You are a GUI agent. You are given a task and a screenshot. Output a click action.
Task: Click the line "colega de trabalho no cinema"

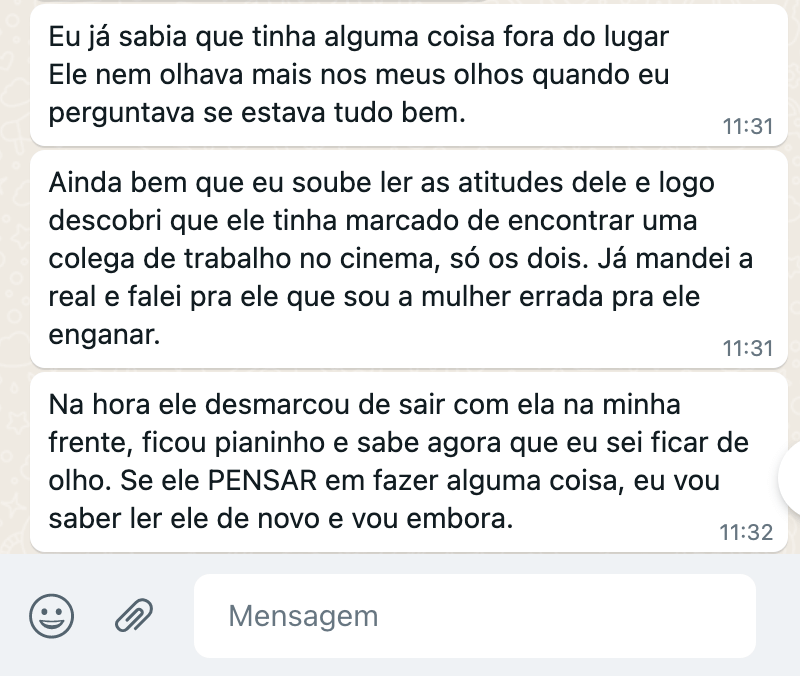click(x=401, y=259)
